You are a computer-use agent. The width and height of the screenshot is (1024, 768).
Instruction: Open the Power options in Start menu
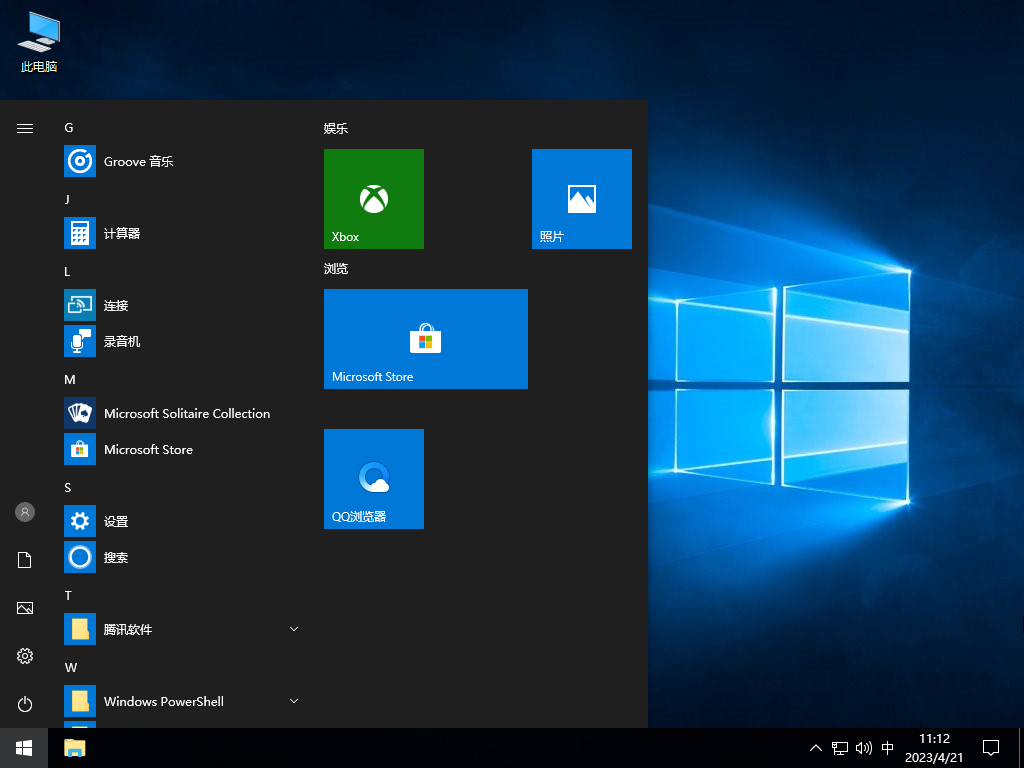pos(24,704)
